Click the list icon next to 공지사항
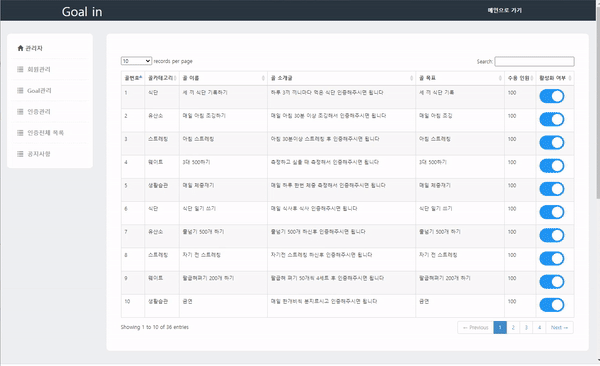 coord(20,154)
